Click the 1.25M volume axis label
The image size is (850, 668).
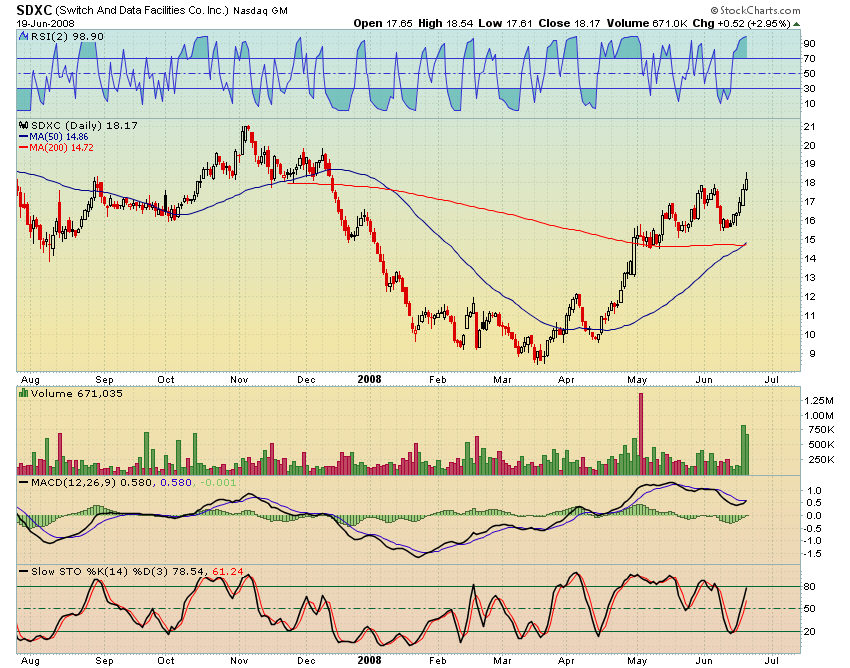(819, 401)
